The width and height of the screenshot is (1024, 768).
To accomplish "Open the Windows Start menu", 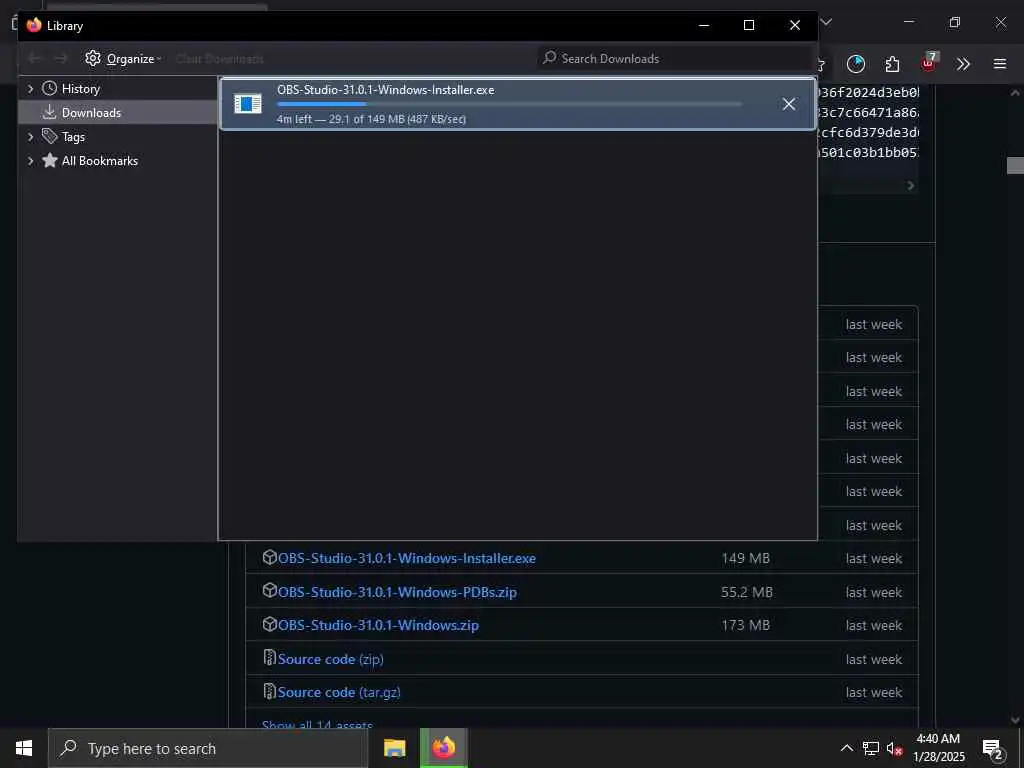I will (x=24, y=748).
